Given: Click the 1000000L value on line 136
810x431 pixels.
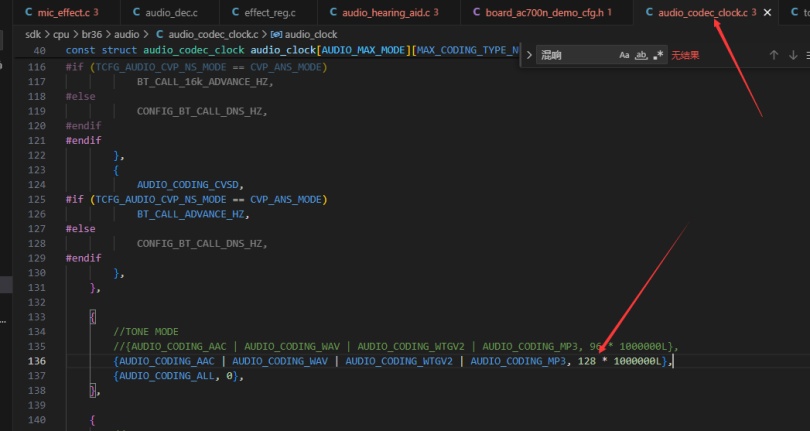Looking at the screenshot, I should click(637, 361).
